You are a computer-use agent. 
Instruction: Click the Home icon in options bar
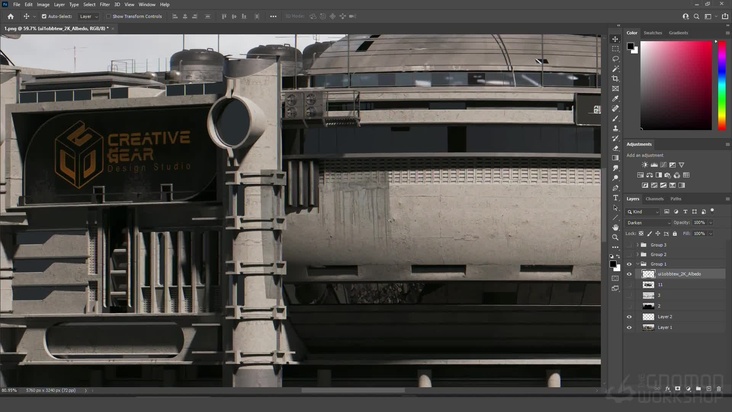pyautogui.click(x=11, y=16)
